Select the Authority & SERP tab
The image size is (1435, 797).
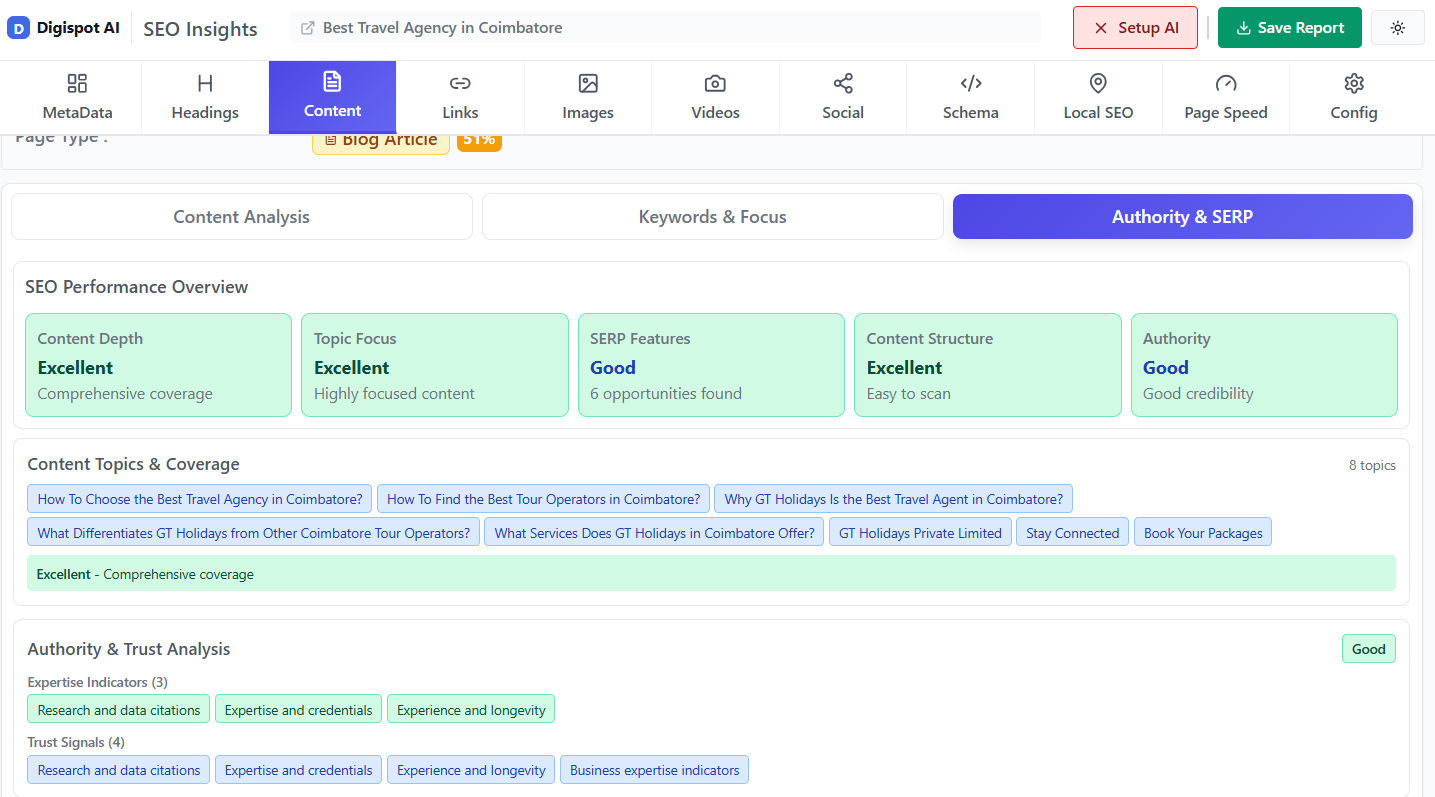[x=1182, y=216]
